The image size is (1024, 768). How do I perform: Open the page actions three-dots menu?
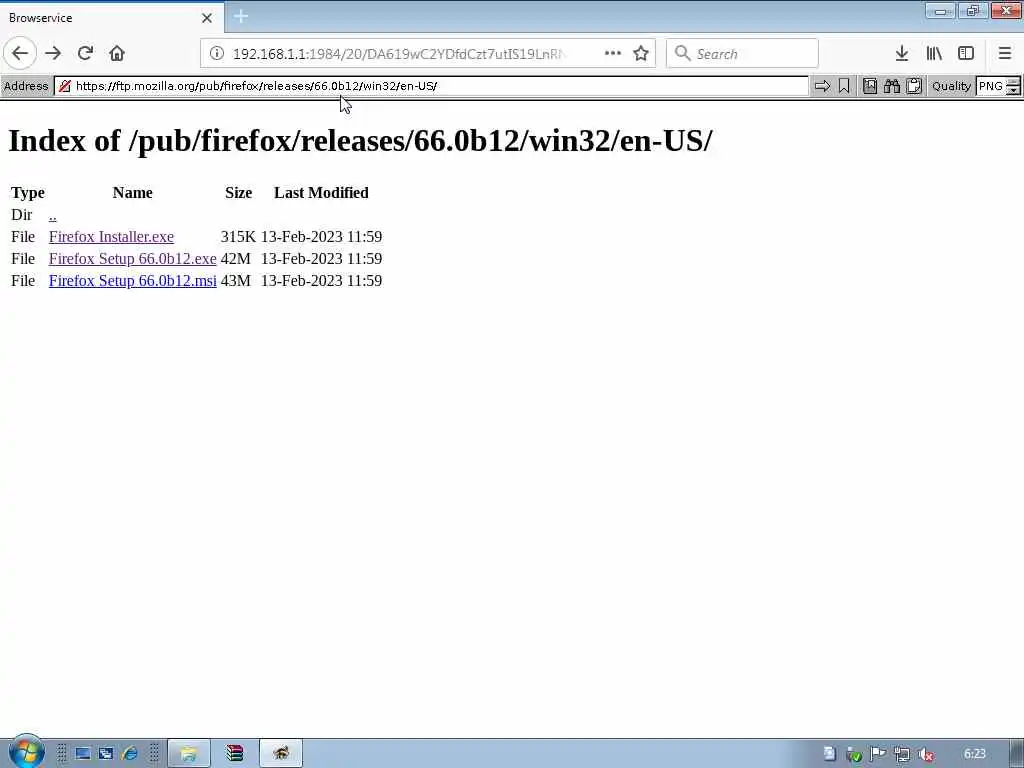click(x=613, y=54)
